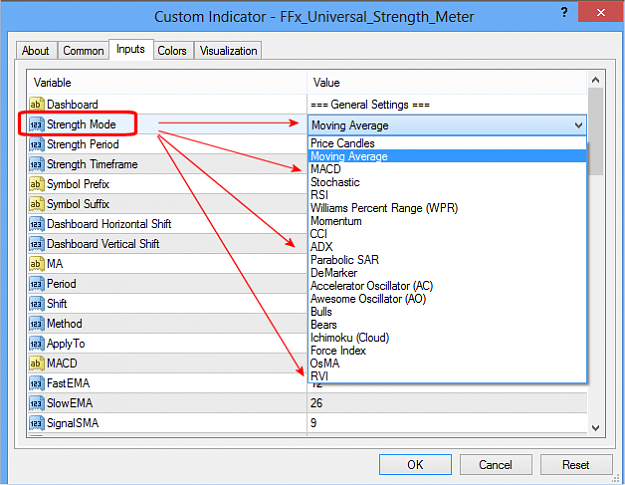Select the Strength Timeframe label
This screenshot has width=625, height=485.
pos(92,164)
